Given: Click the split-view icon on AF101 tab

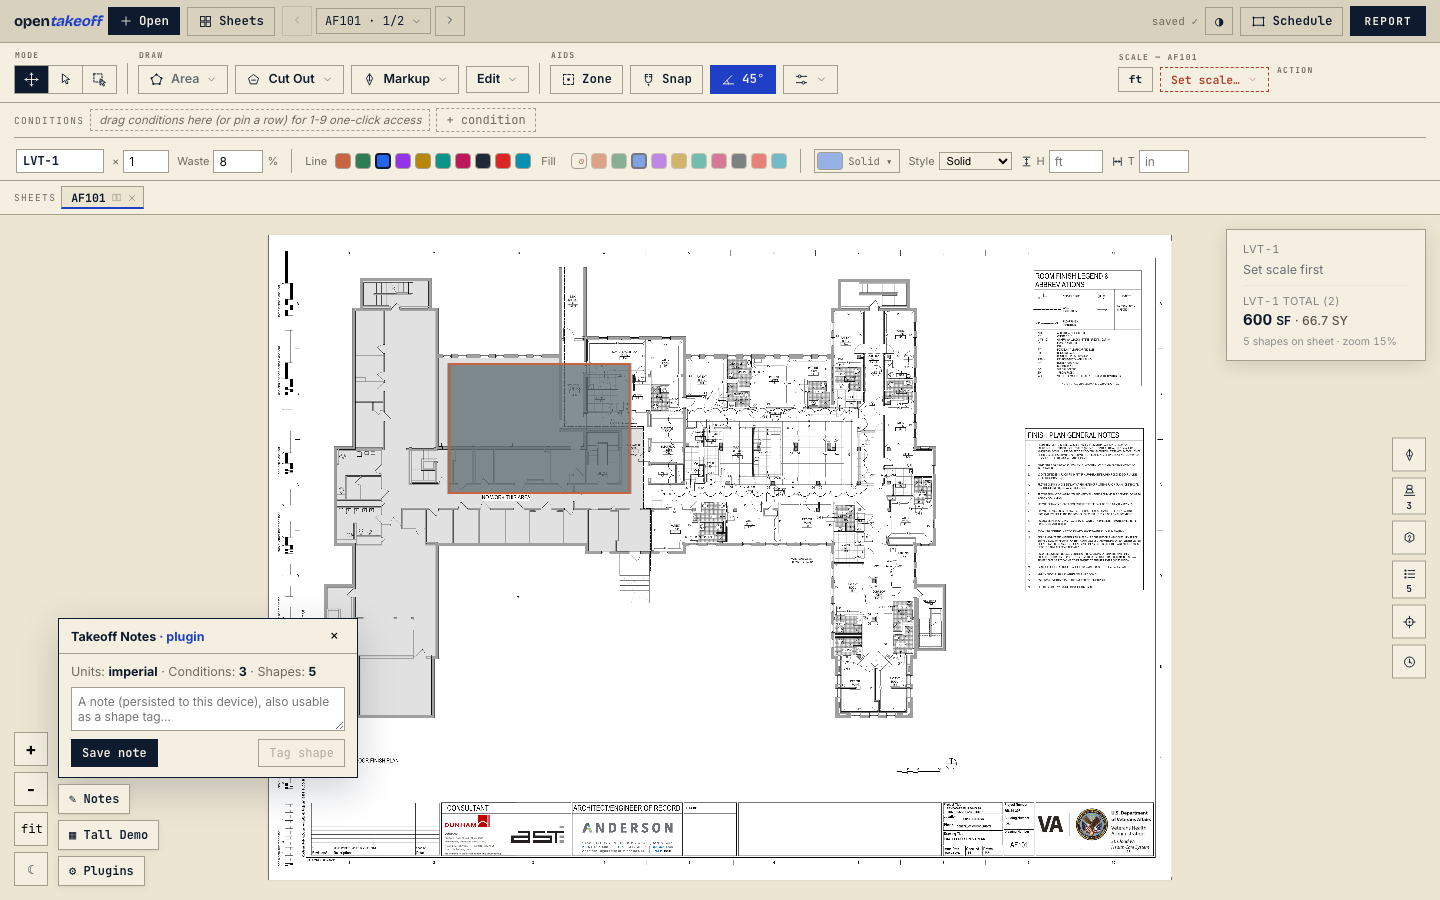Looking at the screenshot, I should pyautogui.click(x=116, y=198).
